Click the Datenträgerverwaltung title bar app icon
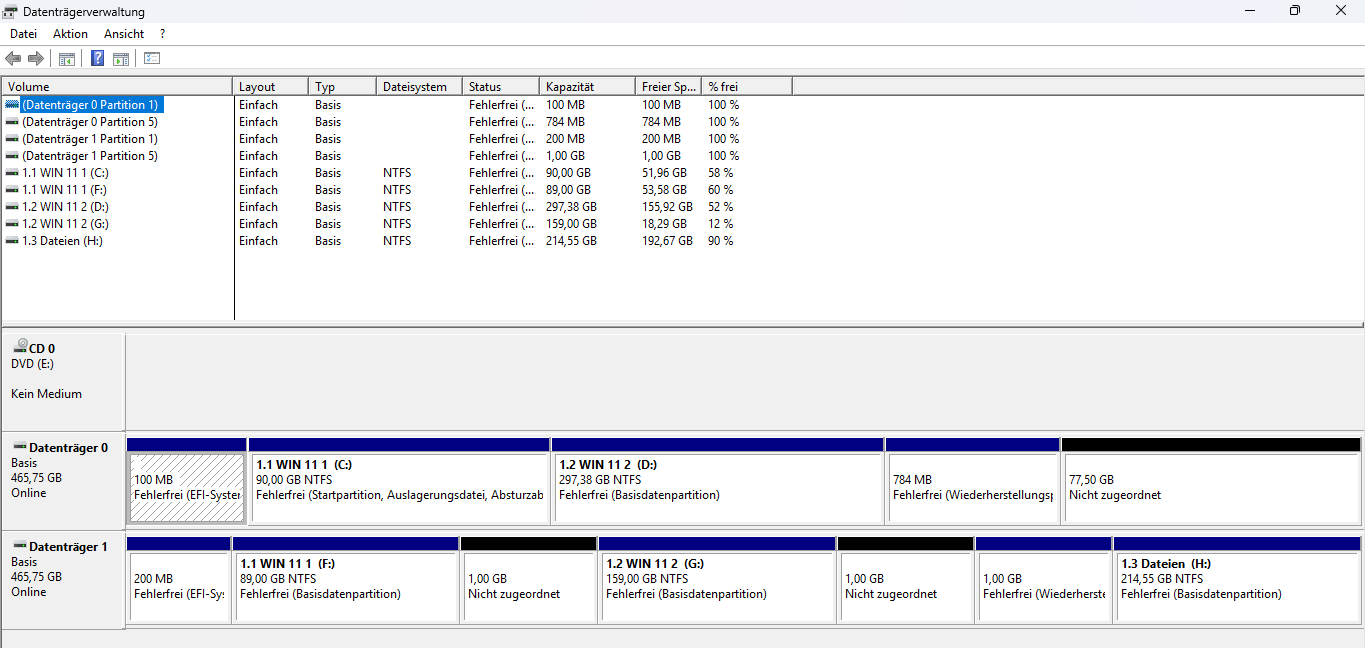Screen dimensions: 1365x648 (x=11, y=11)
